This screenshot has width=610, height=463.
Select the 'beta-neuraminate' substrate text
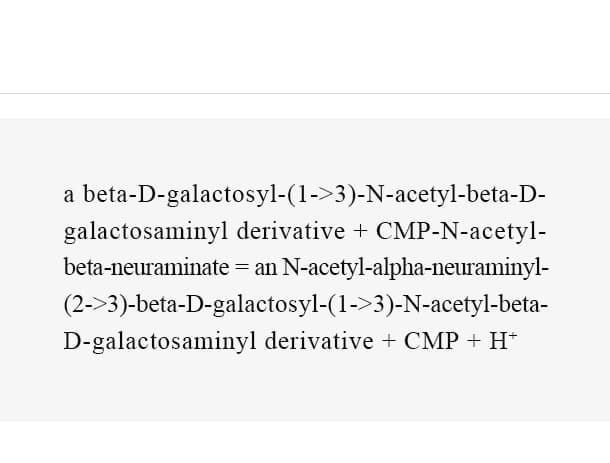146,268
